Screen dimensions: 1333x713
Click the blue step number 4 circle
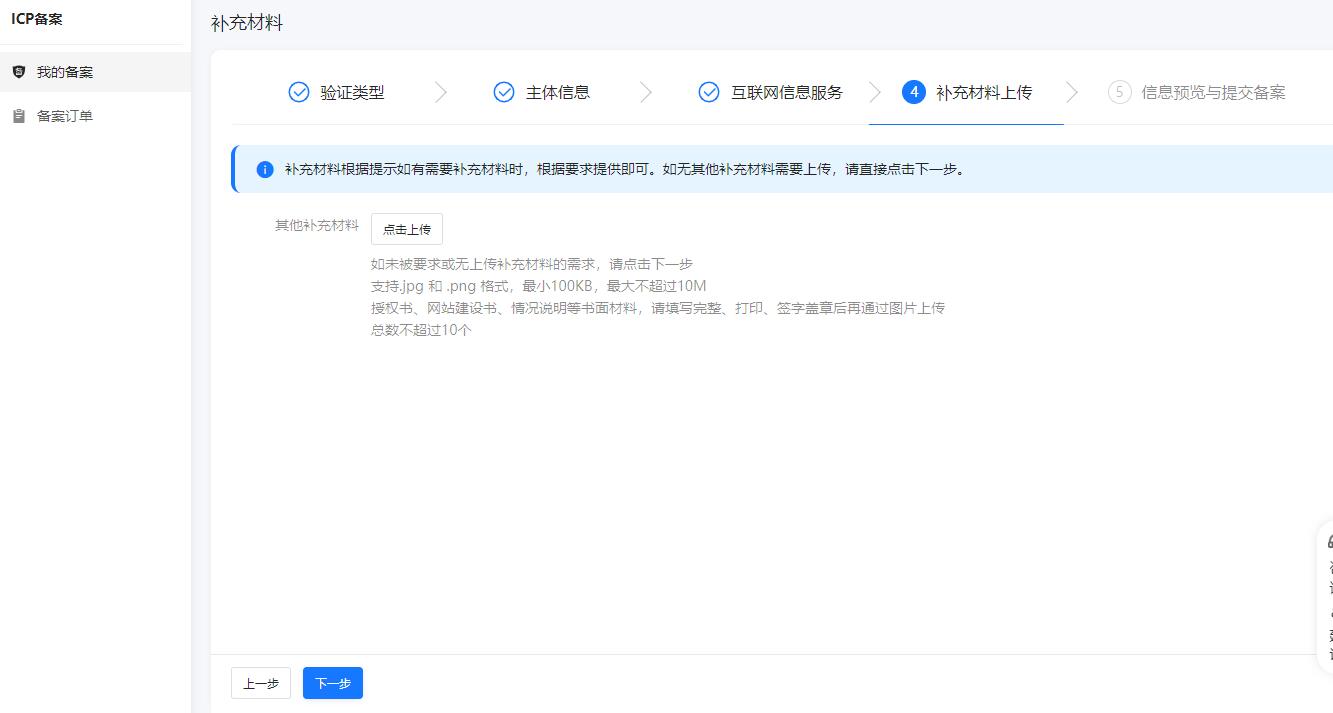[x=913, y=92]
